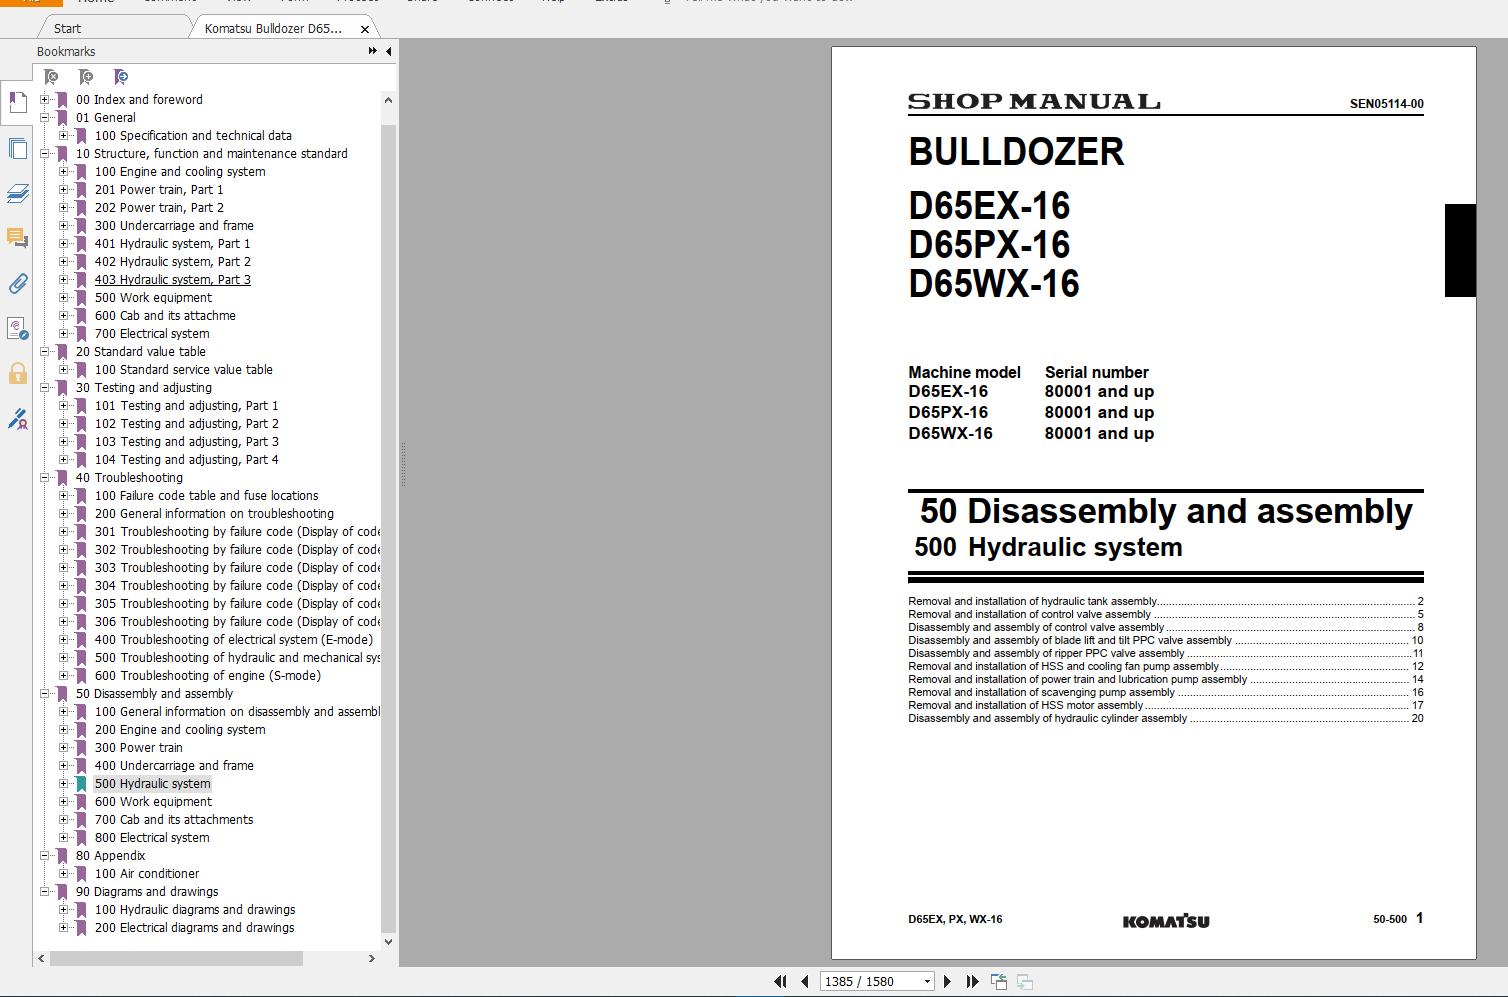Click the bookmark icon beside 80 Appendix
Viewport: 1508px width, 997px height.
[x=62, y=856]
